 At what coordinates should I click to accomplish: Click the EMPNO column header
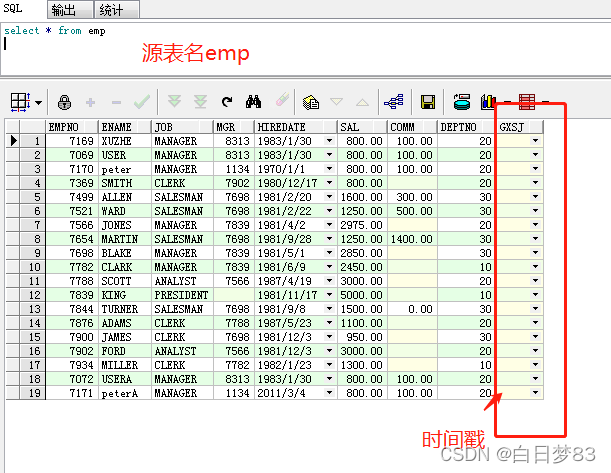click(72, 127)
